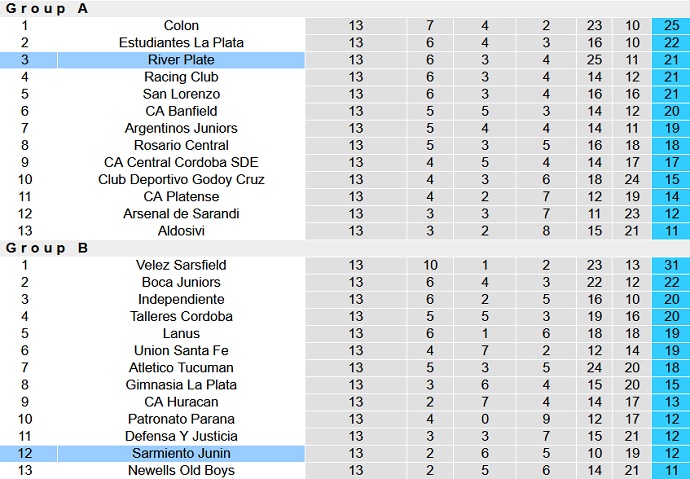This screenshot has height=479, width=690.
Task: Select the highlighted River Plate row
Action: (181, 60)
